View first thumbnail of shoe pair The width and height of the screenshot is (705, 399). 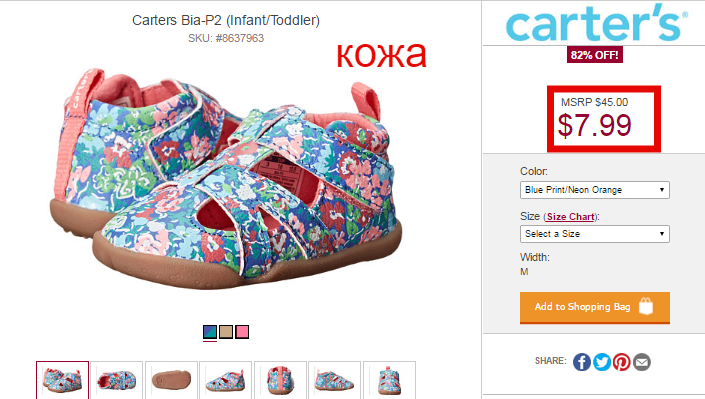(62, 380)
